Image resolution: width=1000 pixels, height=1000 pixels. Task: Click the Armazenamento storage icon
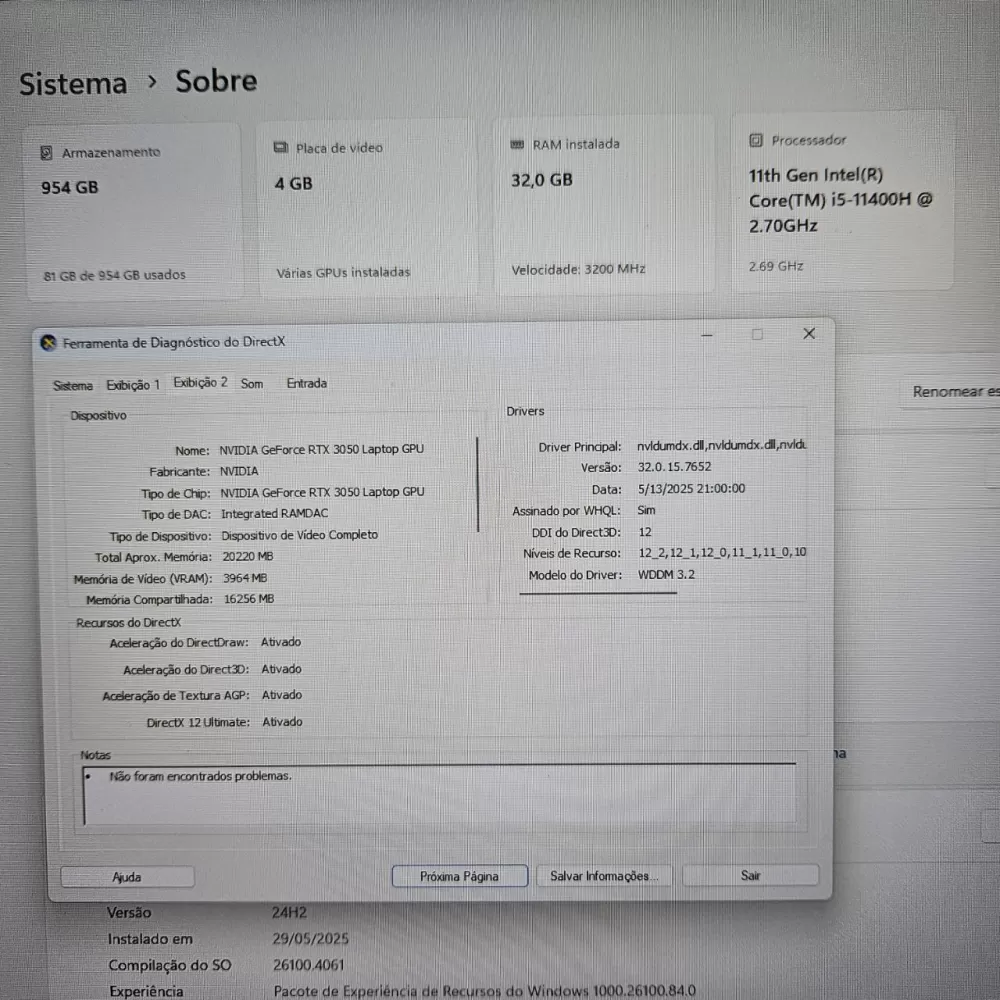46,153
